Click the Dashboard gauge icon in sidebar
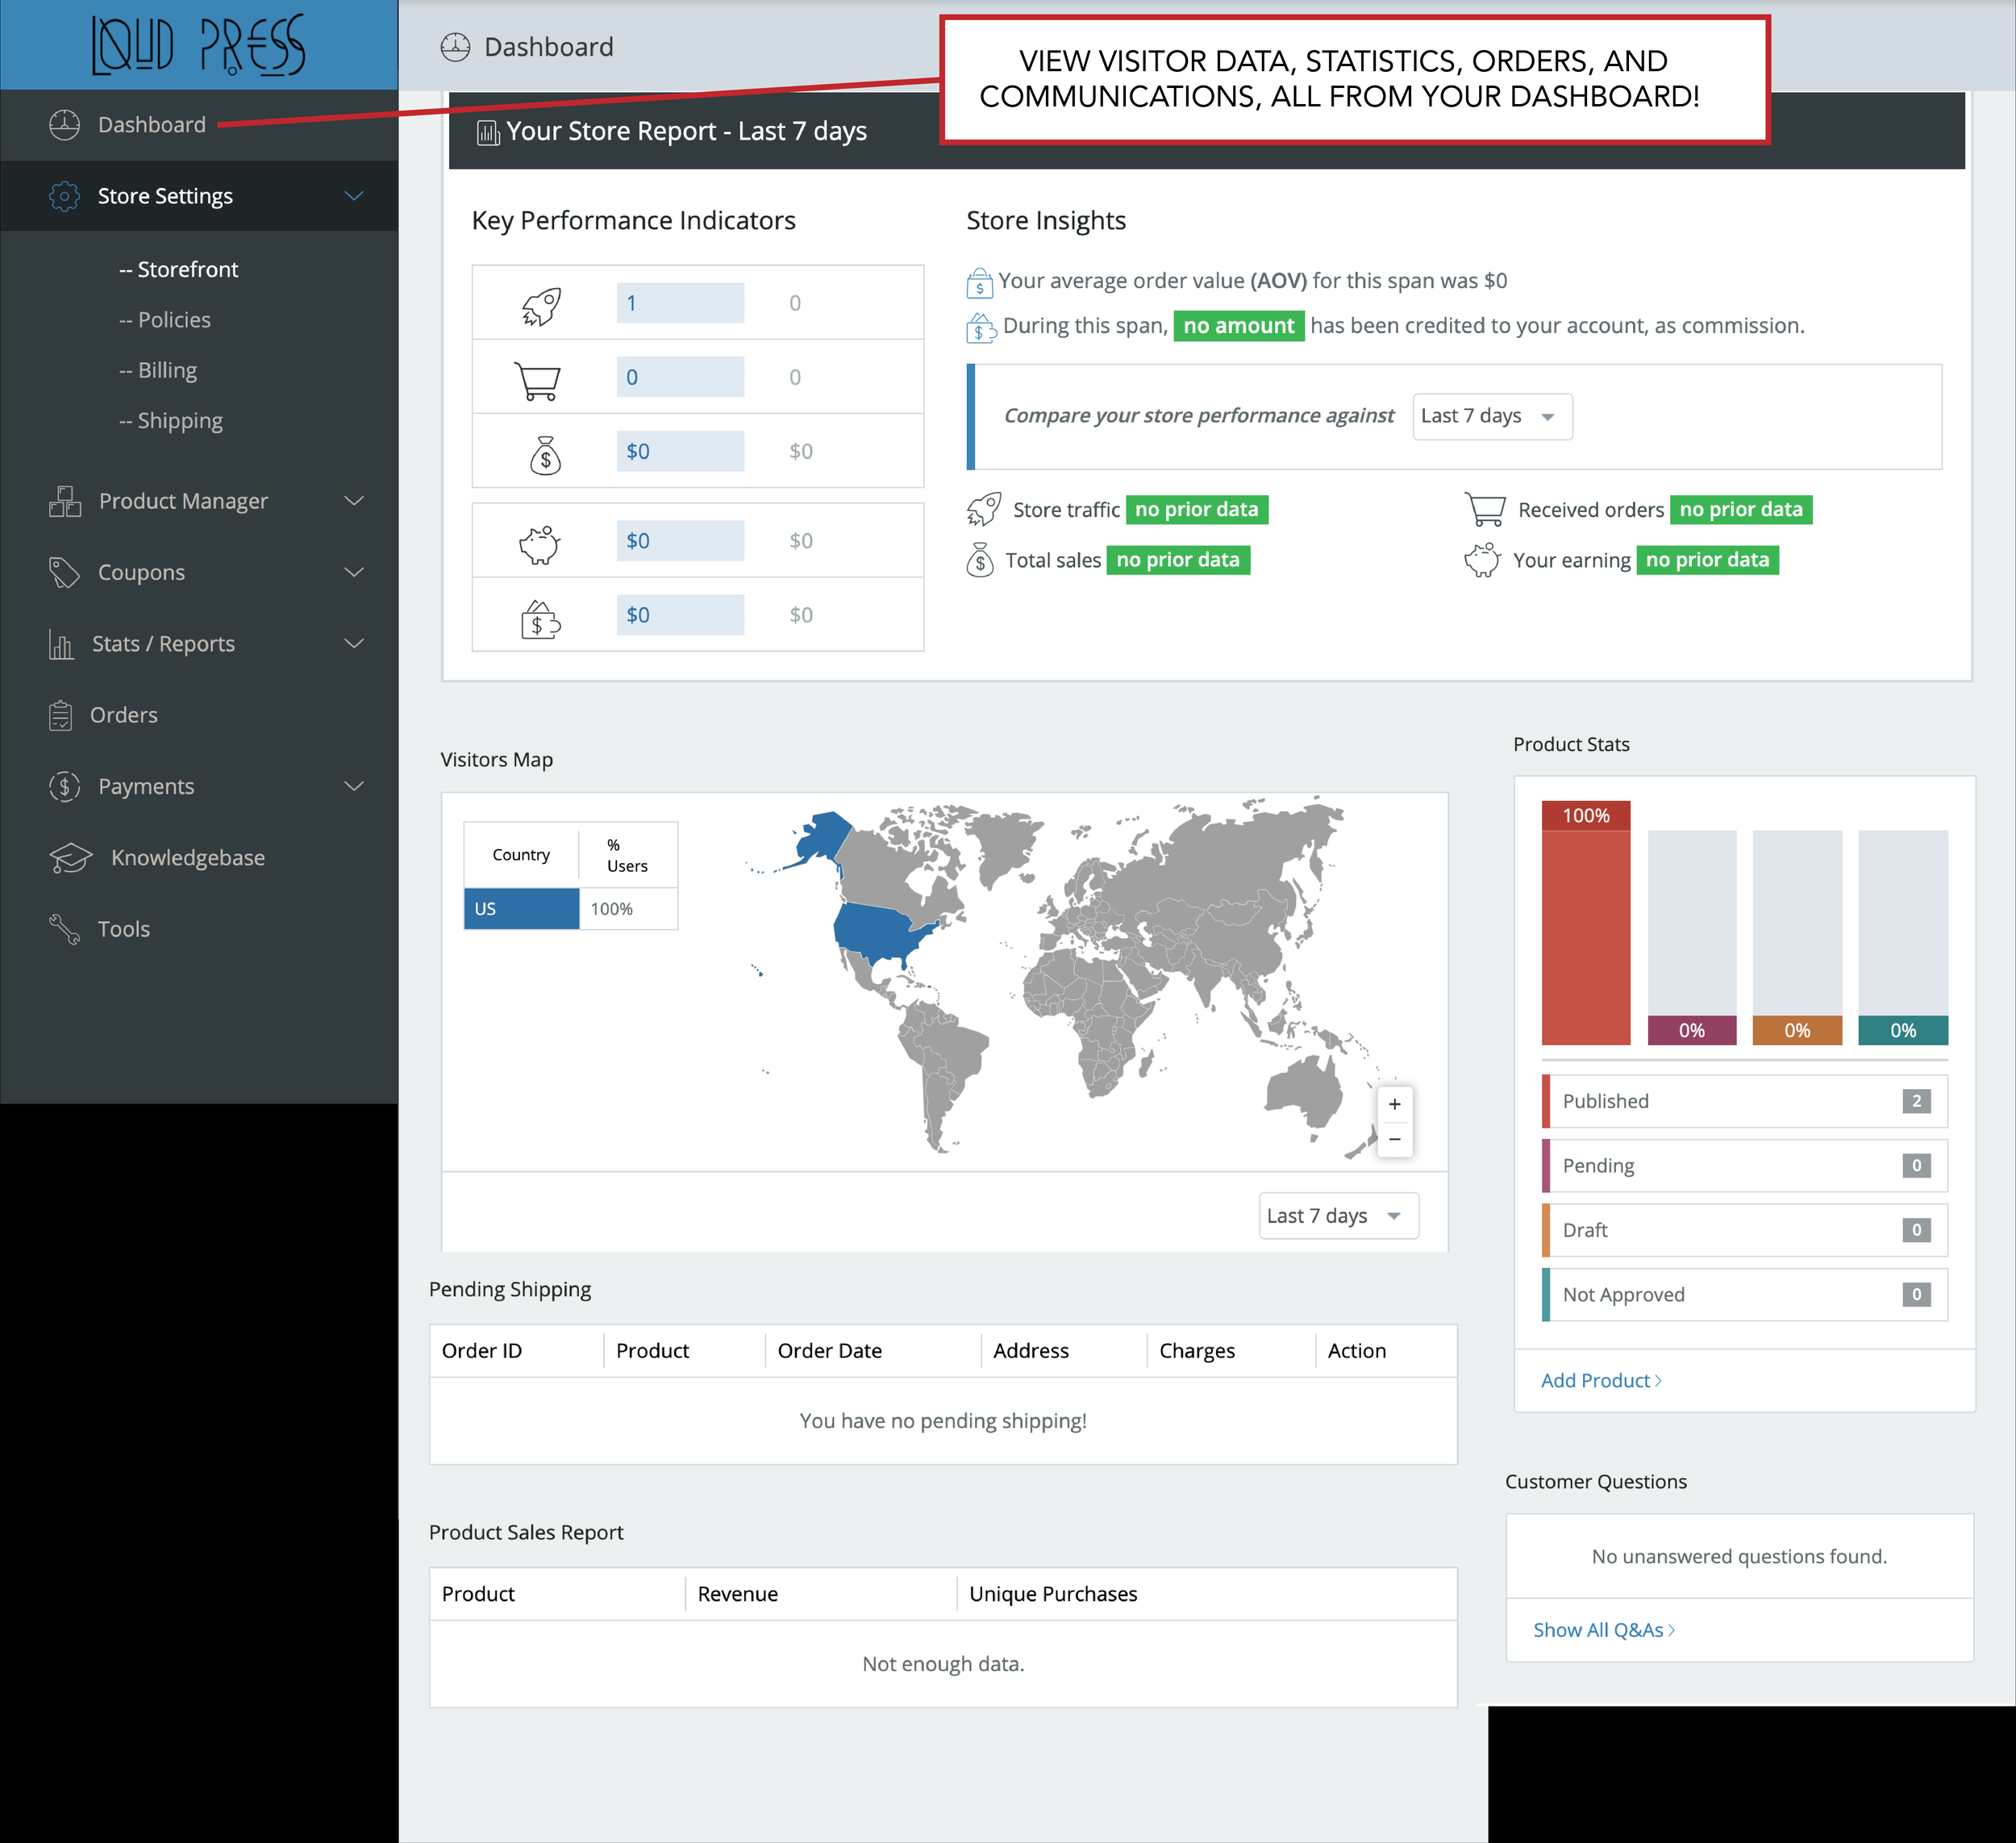The height and width of the screenshot is (1843, 2016). pyautogui.click(x=64, y=125)
